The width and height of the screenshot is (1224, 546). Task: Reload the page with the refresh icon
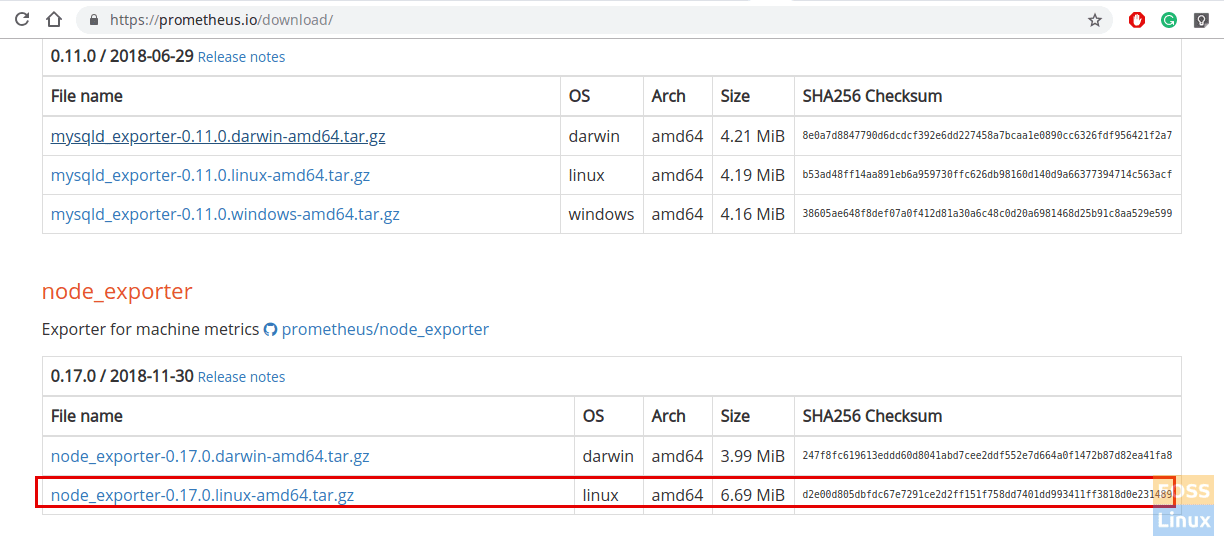point(22,19)
